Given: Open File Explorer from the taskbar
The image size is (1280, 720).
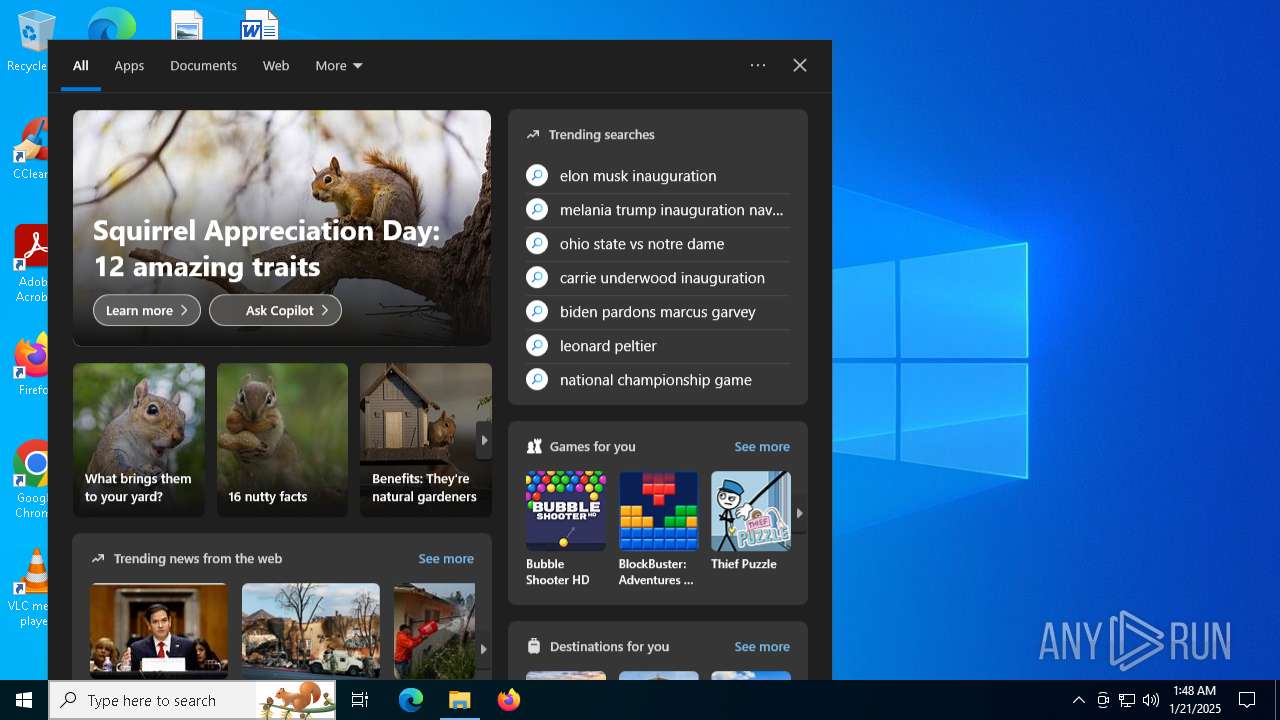Looking at the screenshot, I should point(459,700).
